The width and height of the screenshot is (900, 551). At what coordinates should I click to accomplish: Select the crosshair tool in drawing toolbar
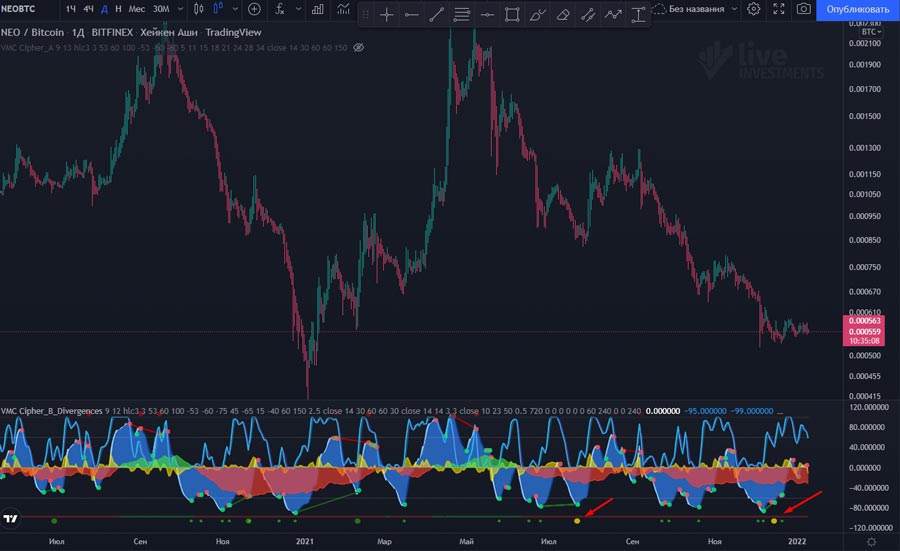(x=387, y=15)
